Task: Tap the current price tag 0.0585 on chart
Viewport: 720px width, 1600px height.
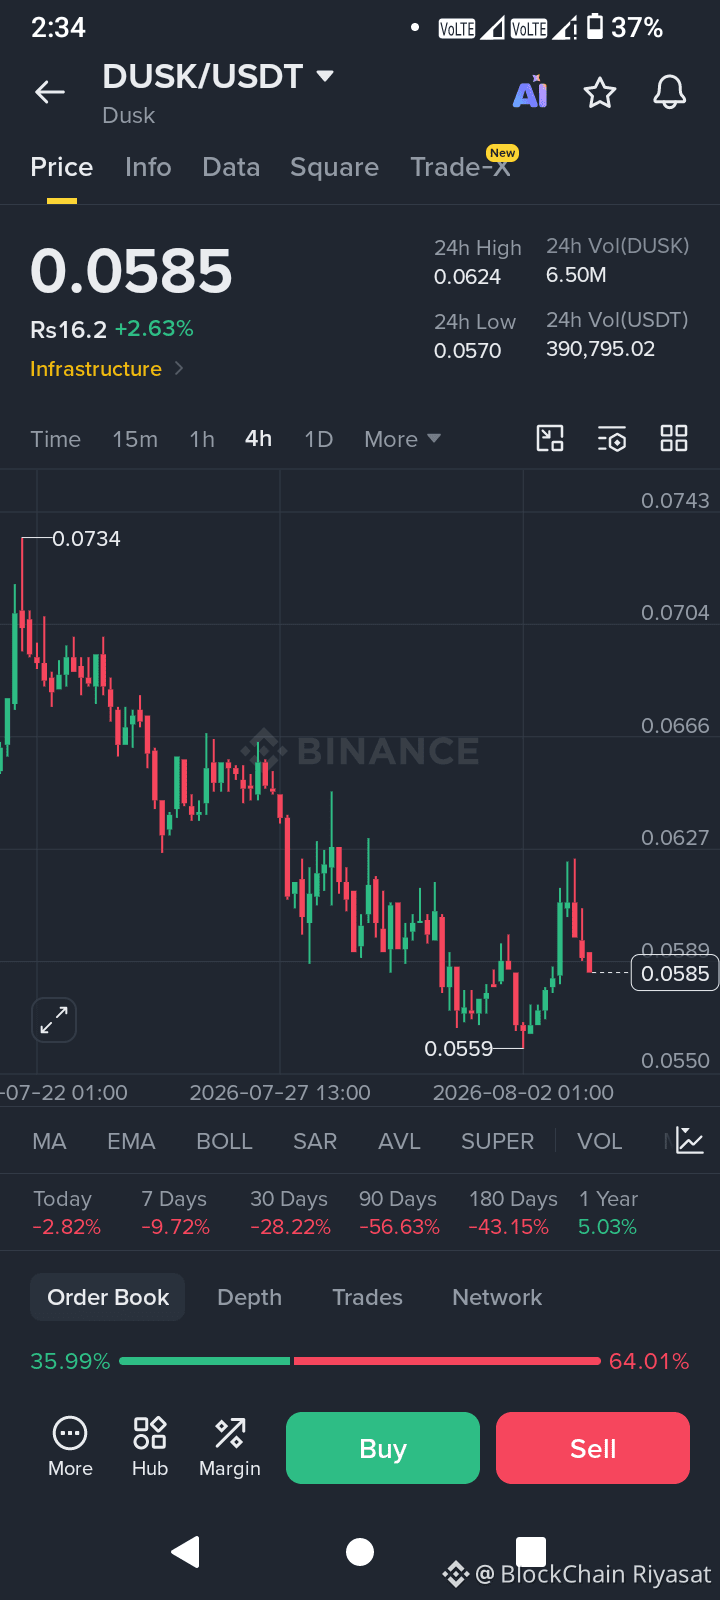Action: coord(675,973)
